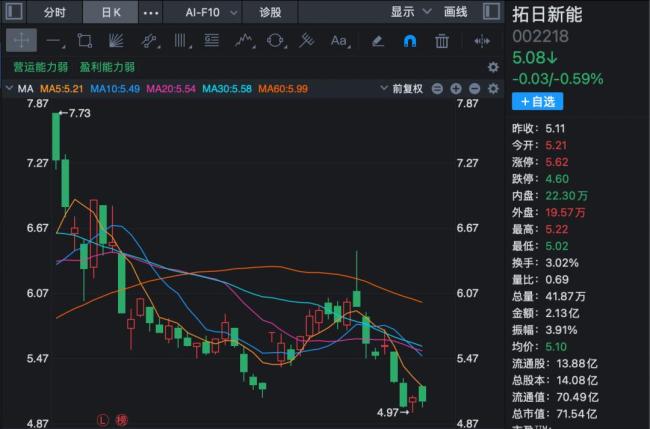Click the red L marker on timeline
Viewport: 650px width, 429px height.
pyautogui.click(x=102, y=420)
